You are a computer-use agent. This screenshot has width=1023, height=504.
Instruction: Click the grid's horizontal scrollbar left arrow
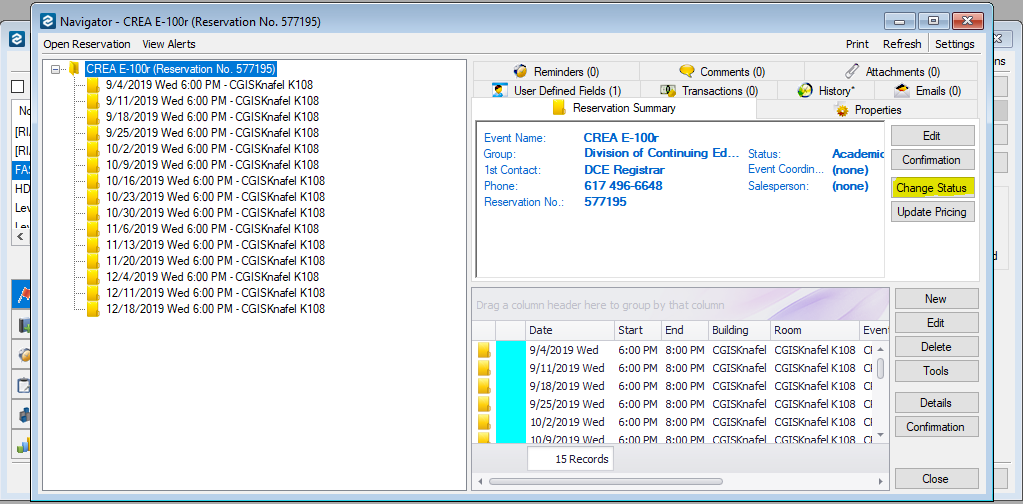coord(480,482)
